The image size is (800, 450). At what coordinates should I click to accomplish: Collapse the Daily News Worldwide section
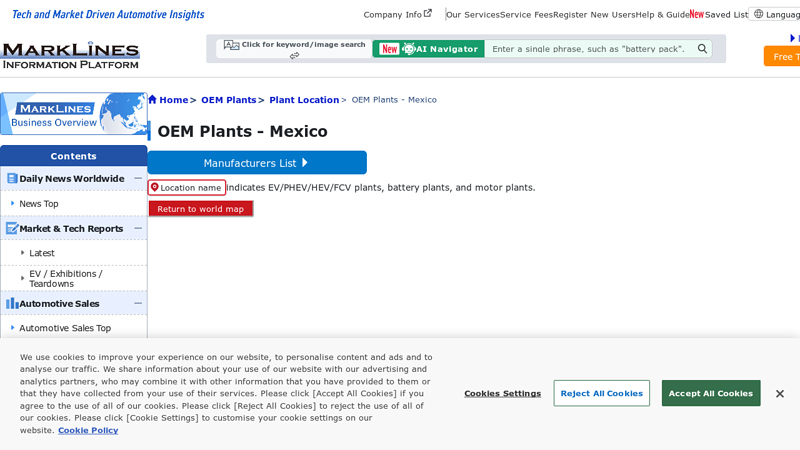138,178
